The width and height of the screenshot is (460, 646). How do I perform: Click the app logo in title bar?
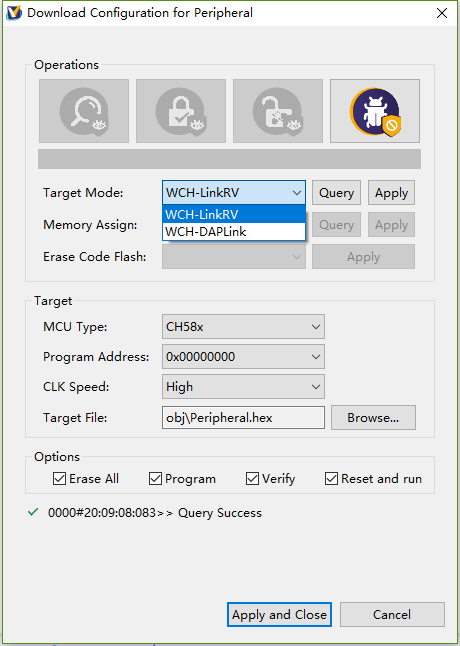(13, 13)
